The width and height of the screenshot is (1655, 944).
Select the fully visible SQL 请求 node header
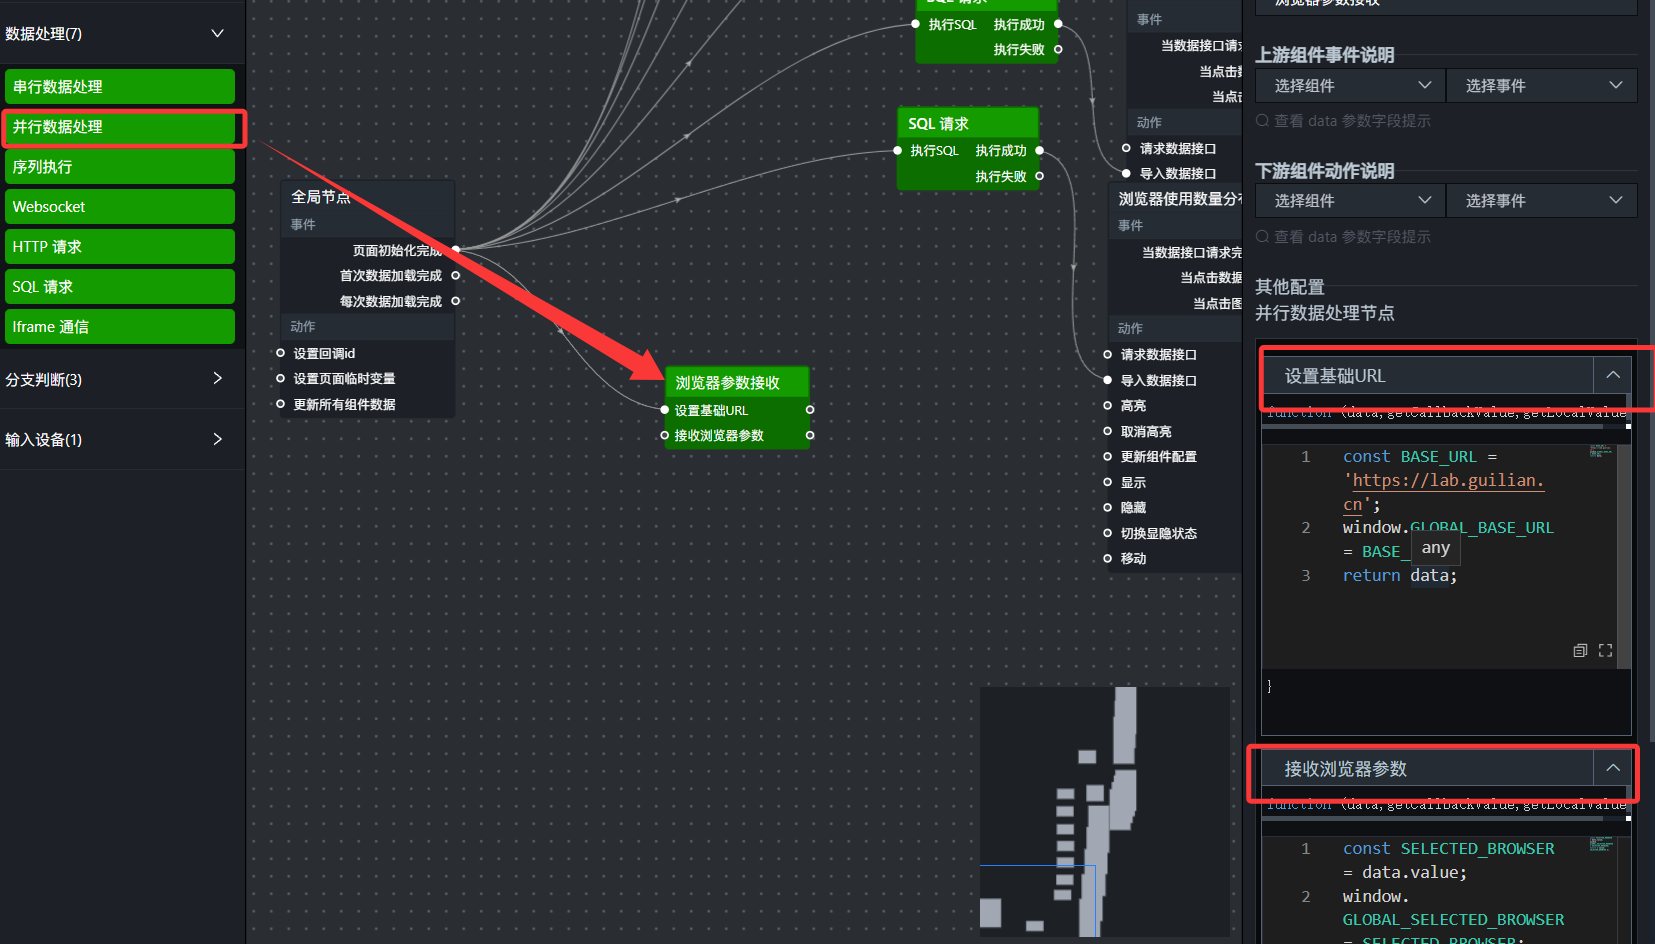click(968, 123)
